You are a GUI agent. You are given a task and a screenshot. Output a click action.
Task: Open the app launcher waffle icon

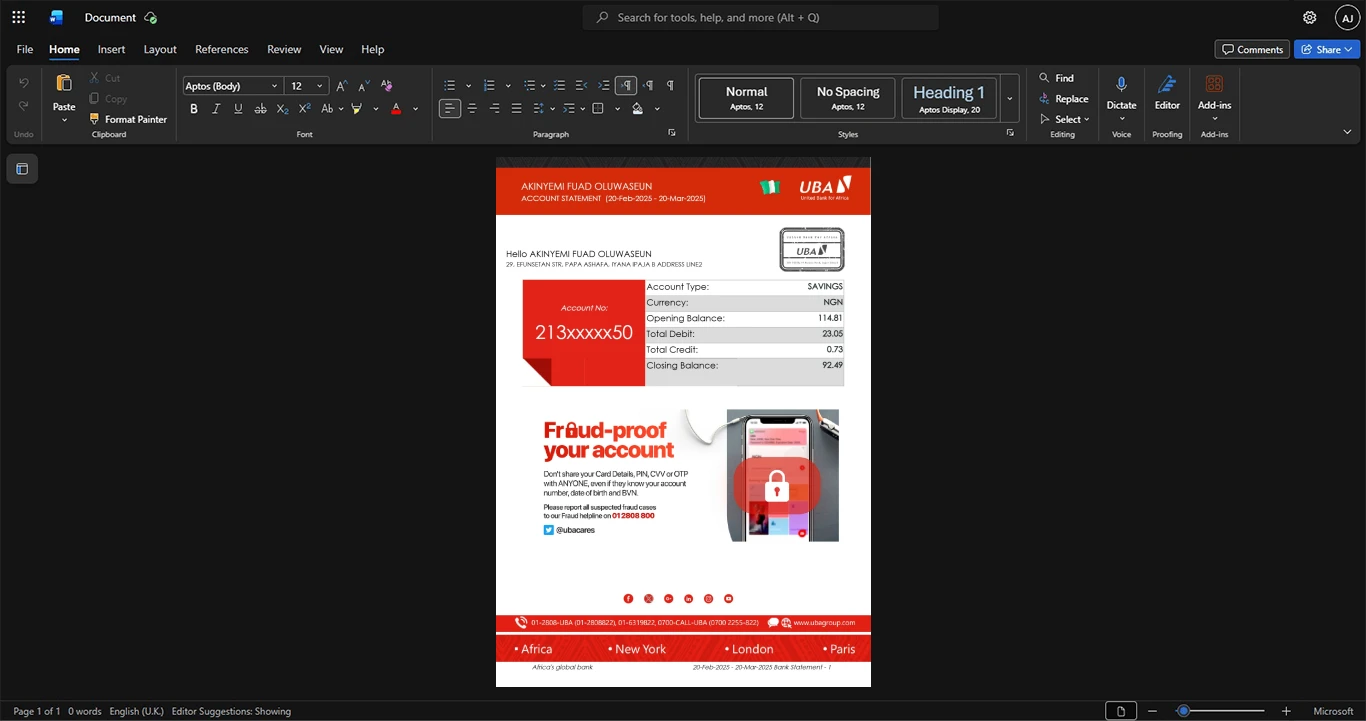click(x=18, y=17)
